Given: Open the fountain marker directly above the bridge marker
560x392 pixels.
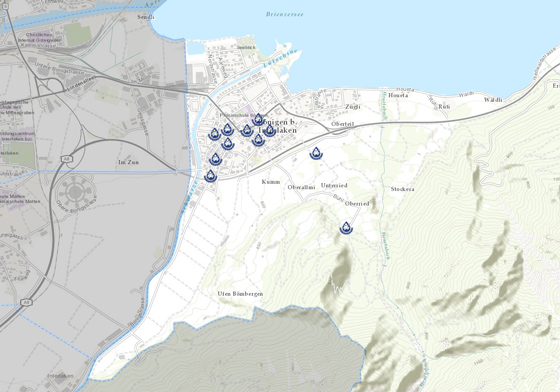Looking at the screenshot, I should click(215, 159).
